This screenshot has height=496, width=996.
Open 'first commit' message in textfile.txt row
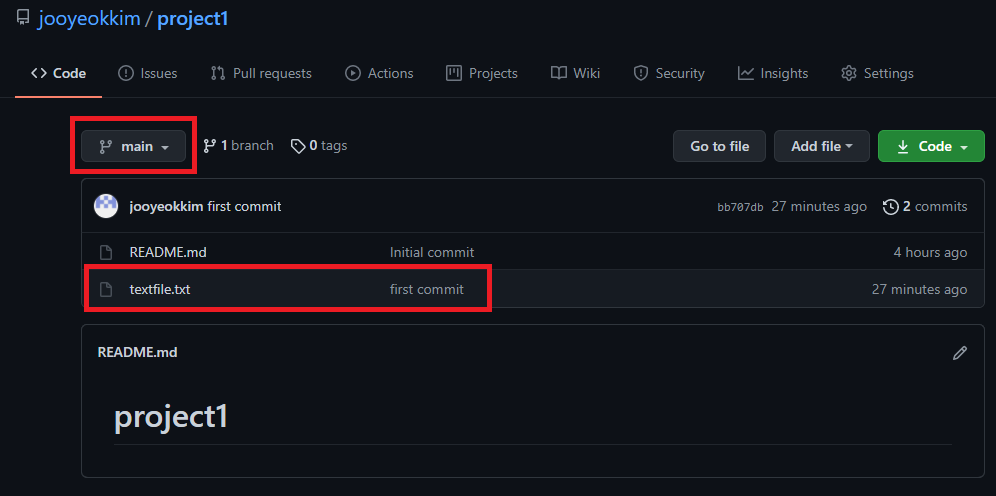[x=427, y=290]
